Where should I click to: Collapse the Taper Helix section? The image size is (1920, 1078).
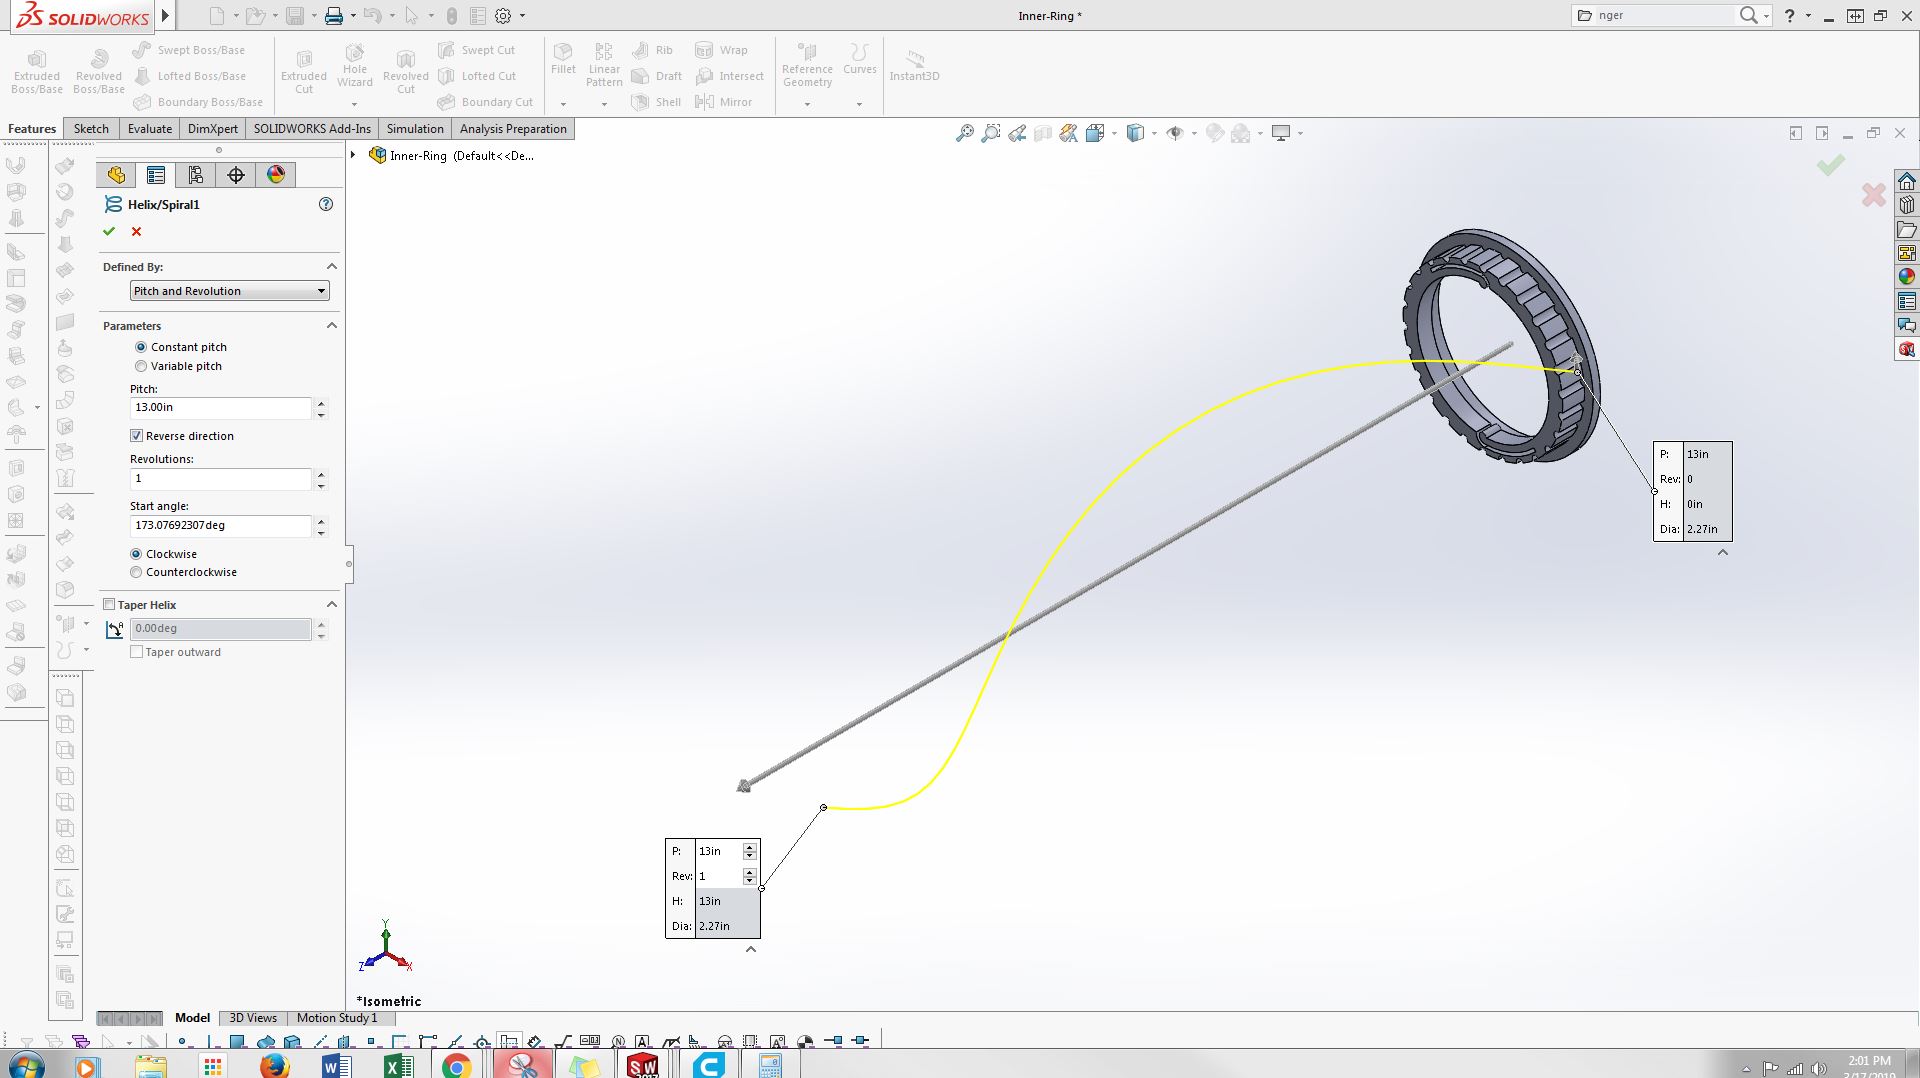pos(332,605)
